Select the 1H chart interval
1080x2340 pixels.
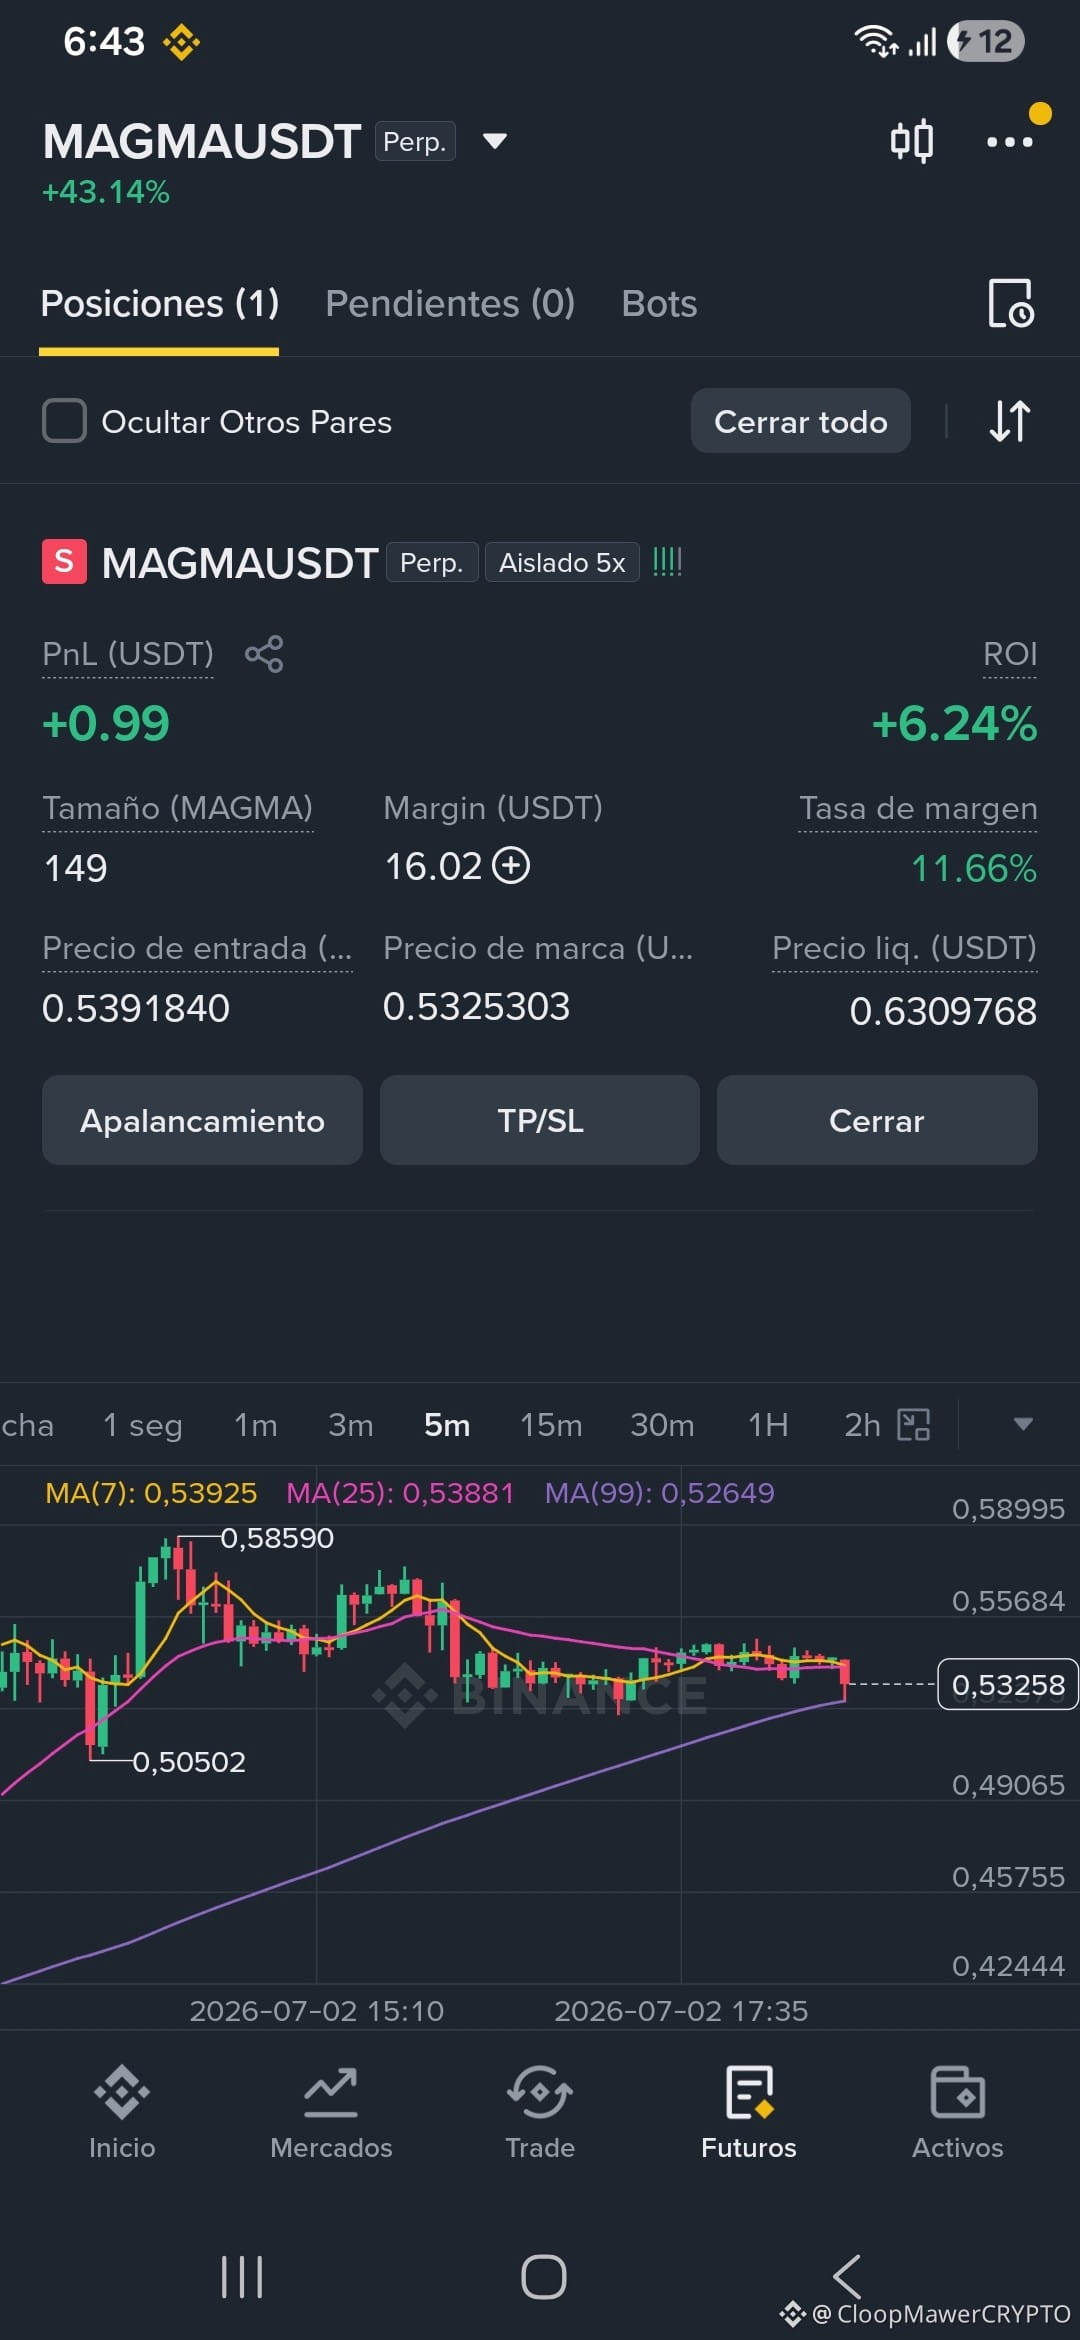(768, 1424)
